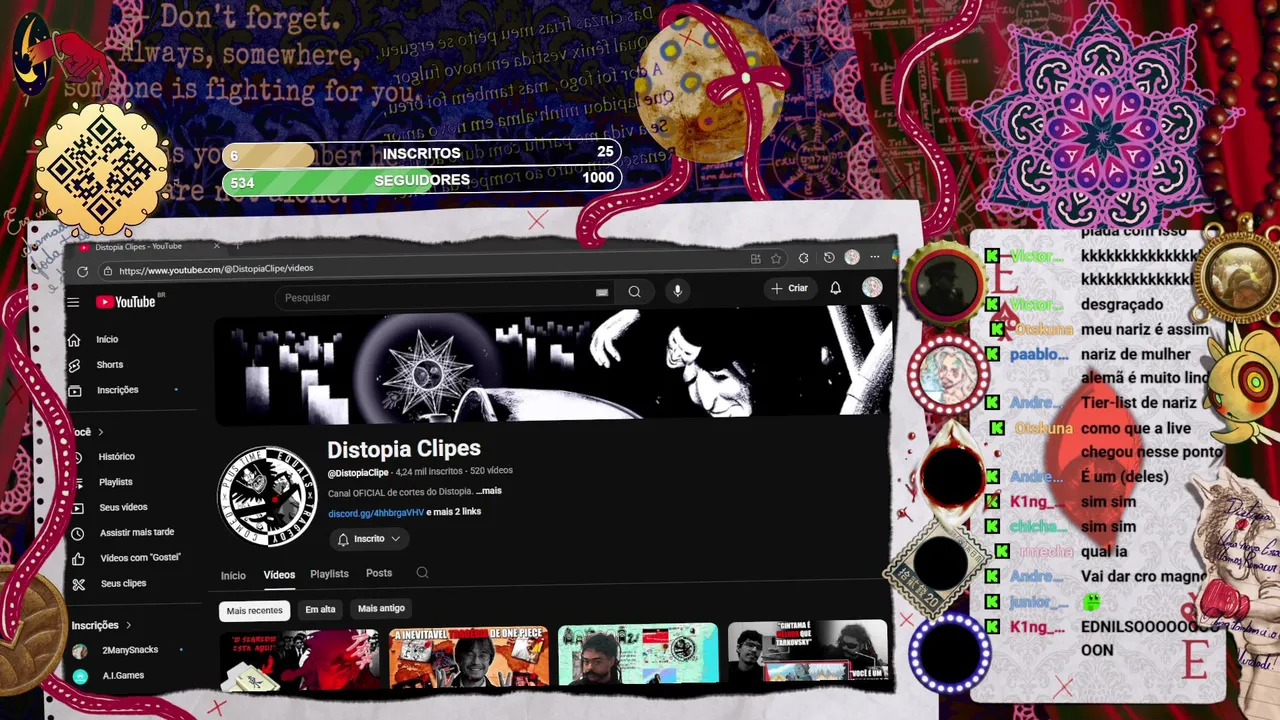Open the Distopia Clipes channel avatar
This screenshot has height=720, width=1280.
pyautogui.click(x=267, y=496)
